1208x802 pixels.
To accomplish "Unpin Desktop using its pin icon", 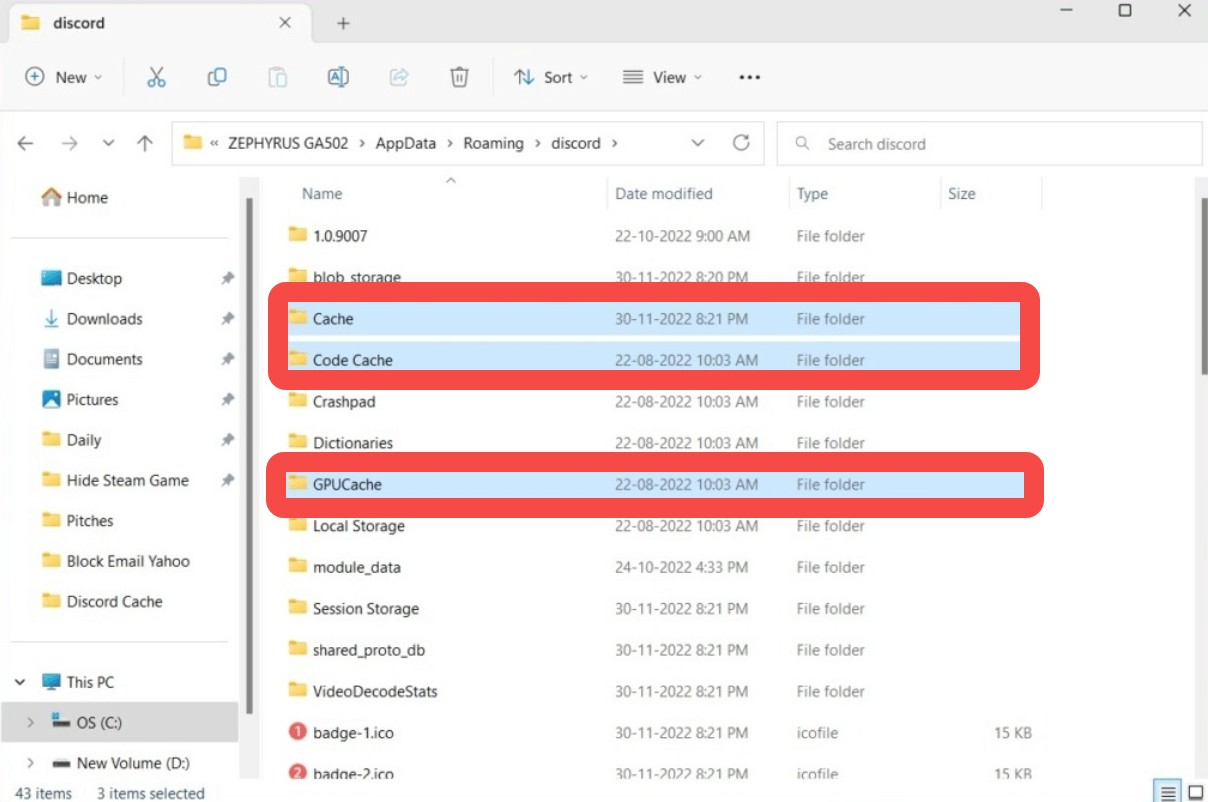I will 227,278.
